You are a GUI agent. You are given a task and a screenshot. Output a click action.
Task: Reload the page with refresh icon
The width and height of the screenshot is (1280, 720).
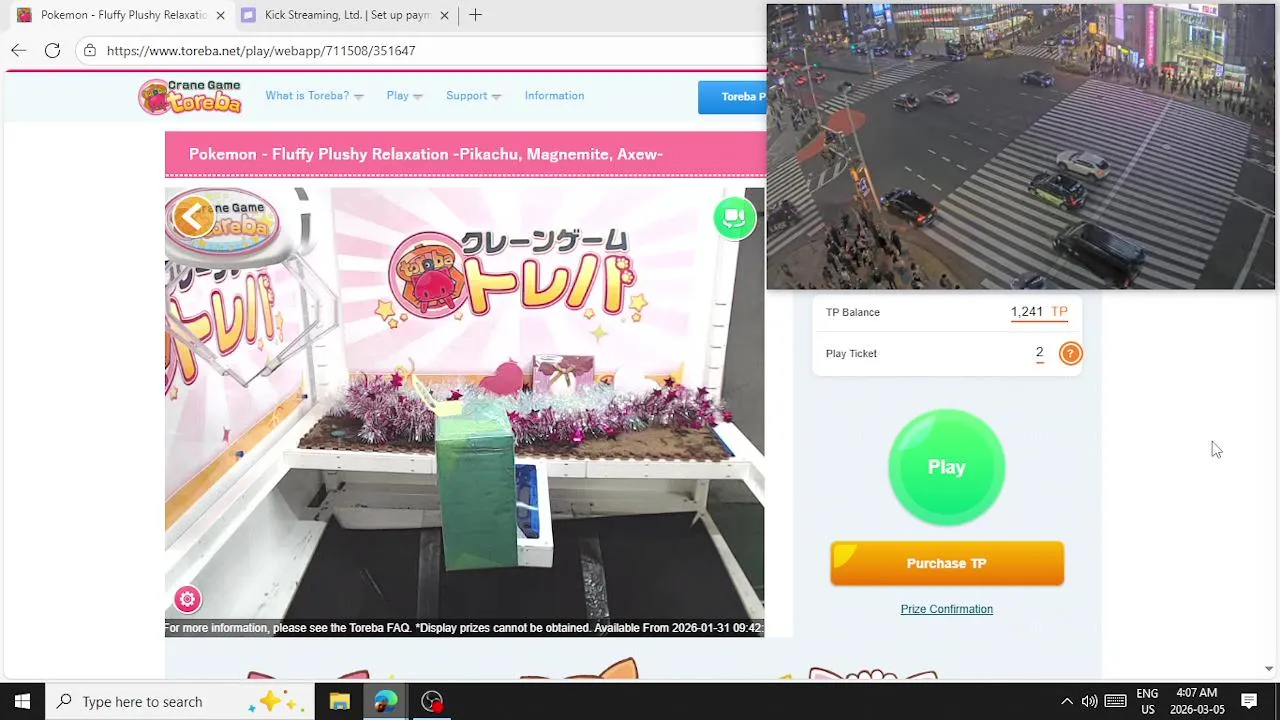click(52, 50)
